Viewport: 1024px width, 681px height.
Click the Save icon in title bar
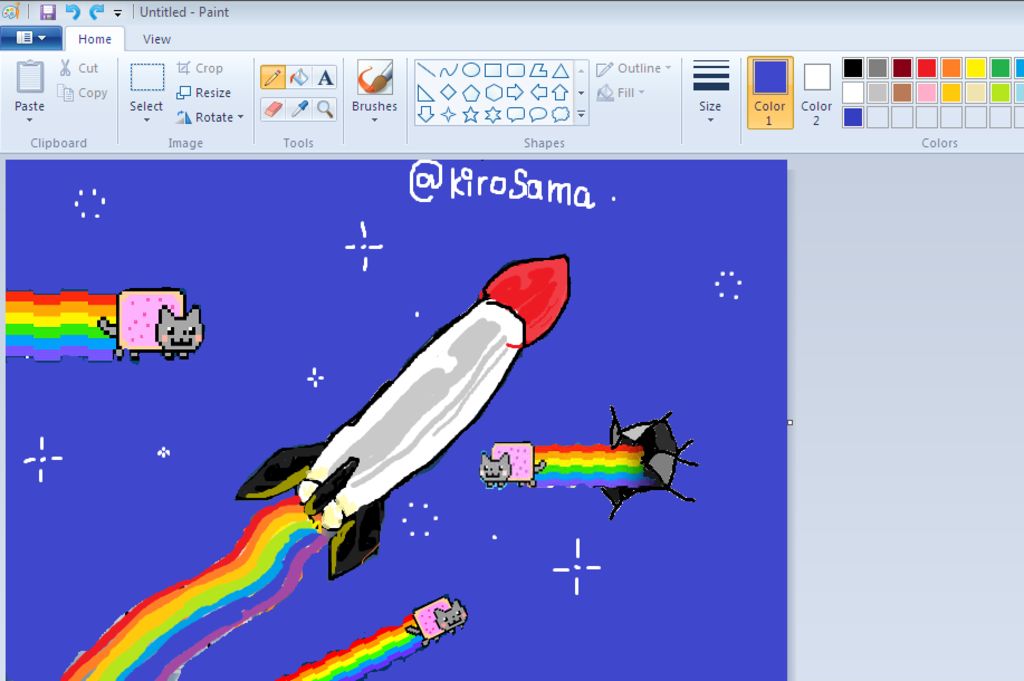48,12
